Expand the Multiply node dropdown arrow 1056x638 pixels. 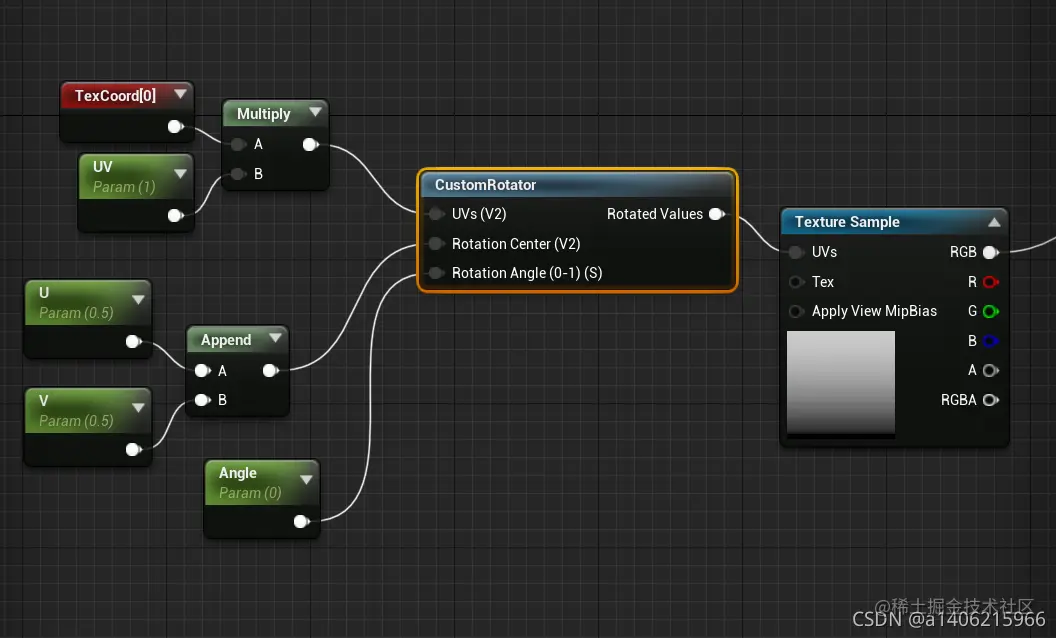[x=315, y=112]
